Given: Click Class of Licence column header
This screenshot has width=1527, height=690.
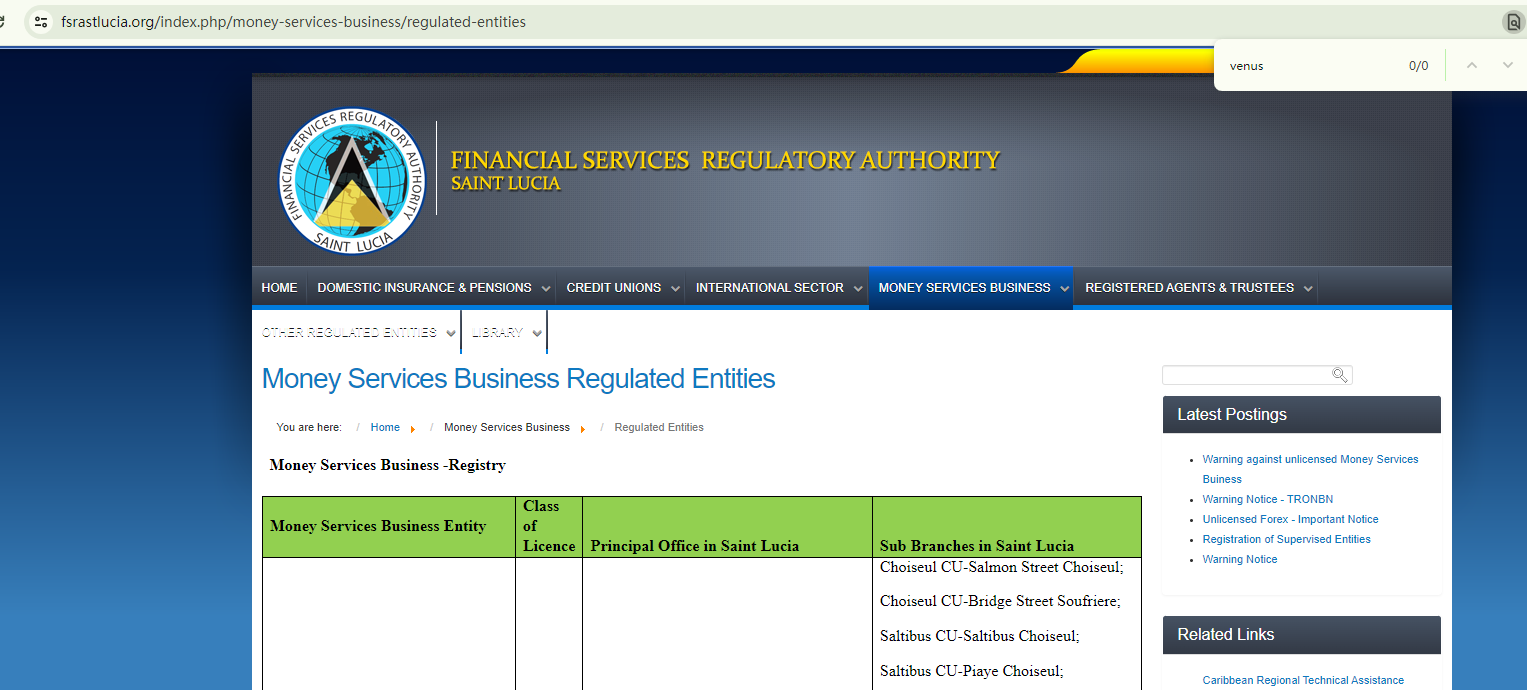Looking at the screenshot, I should coord(549,526).
